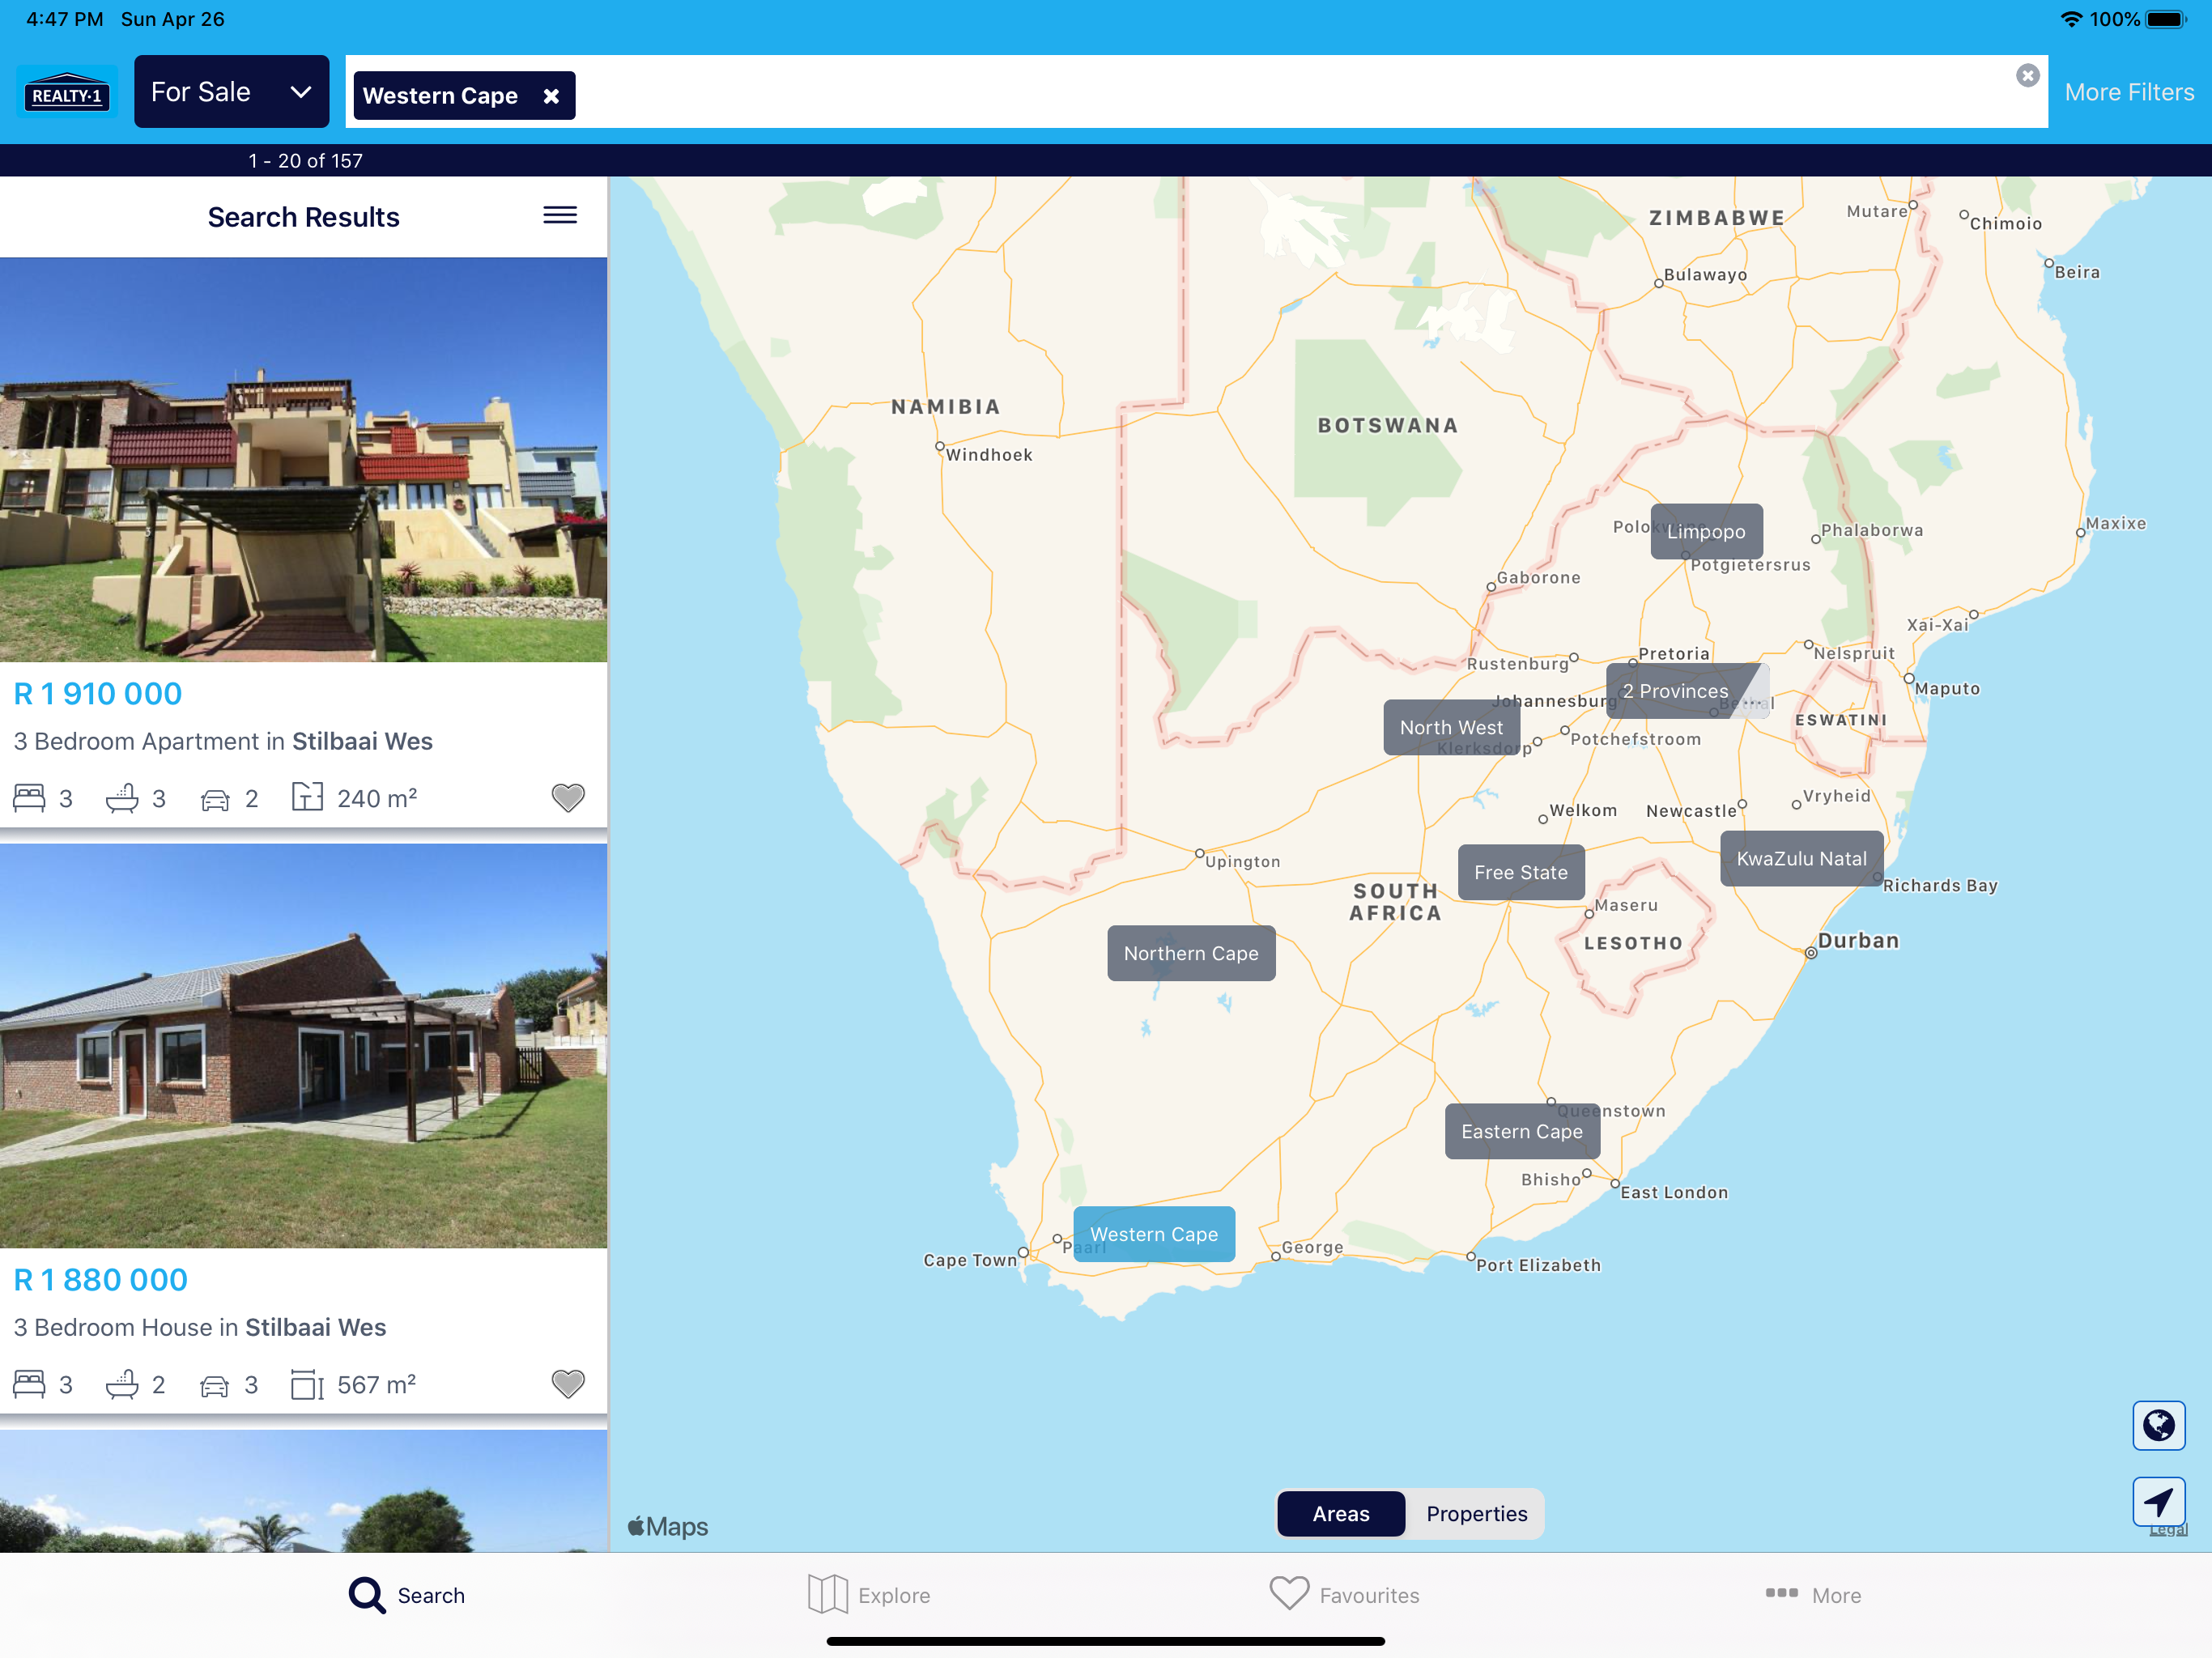Tap the current location arrow icon

click(2158, 1502)
